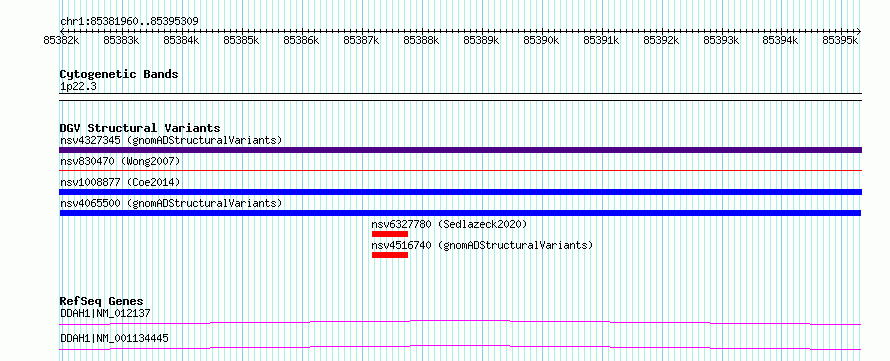Click the blue nsv4065500 variant bar
This screenshot has width=890, height=361.
coord(460,213)
